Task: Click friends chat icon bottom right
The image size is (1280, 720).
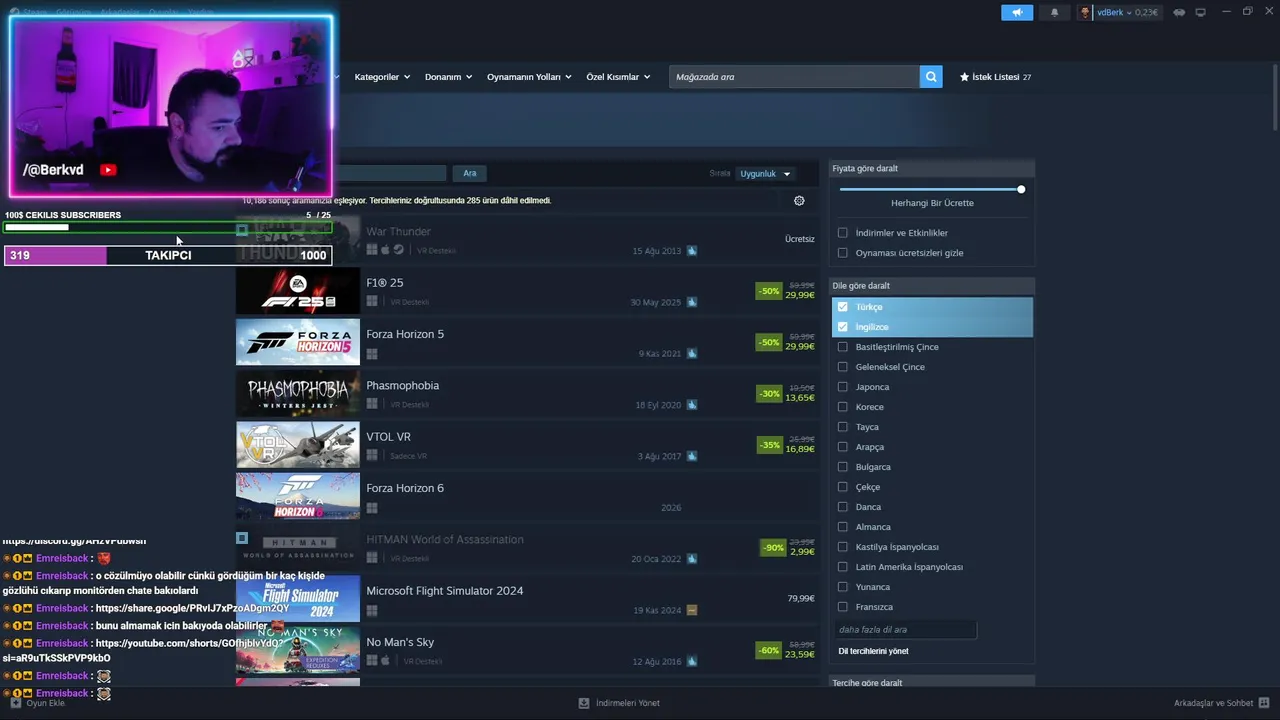Action: click(1264, 703)
